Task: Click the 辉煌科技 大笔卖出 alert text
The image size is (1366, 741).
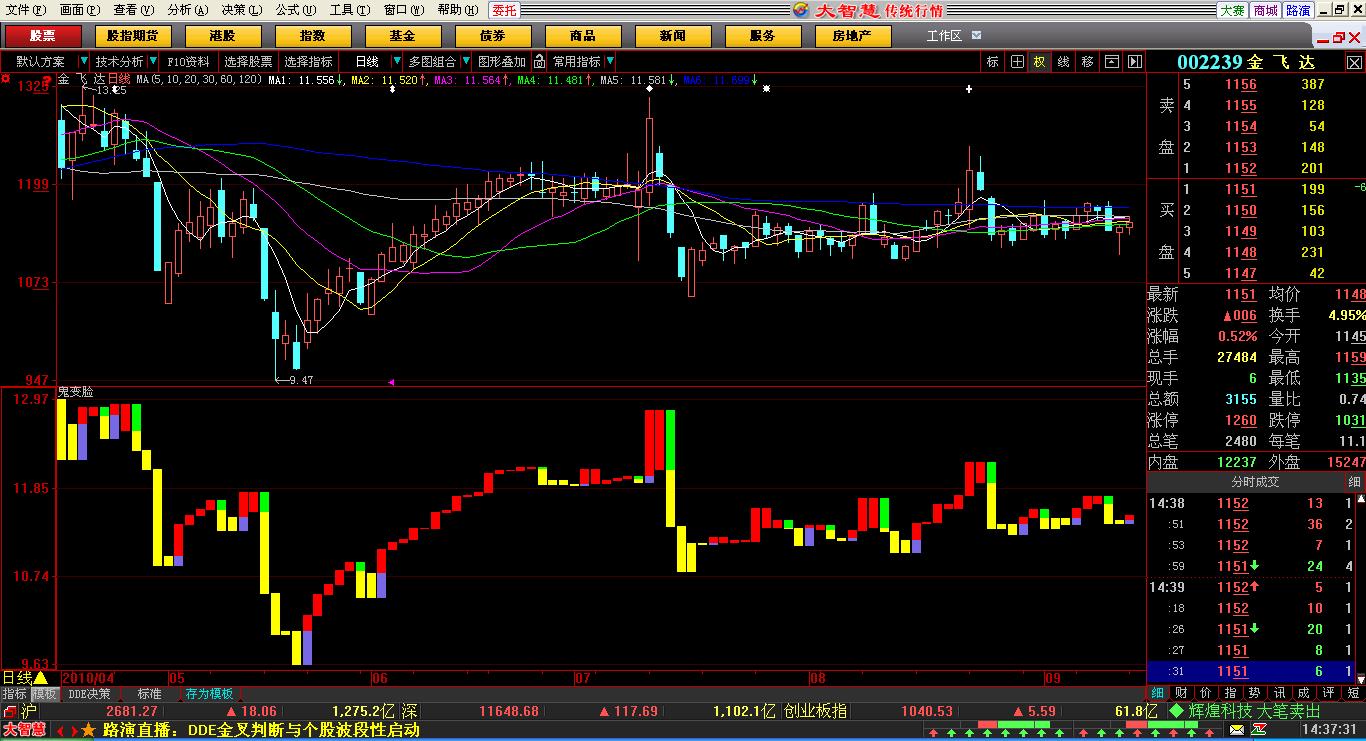Action: click(1254, 711)
